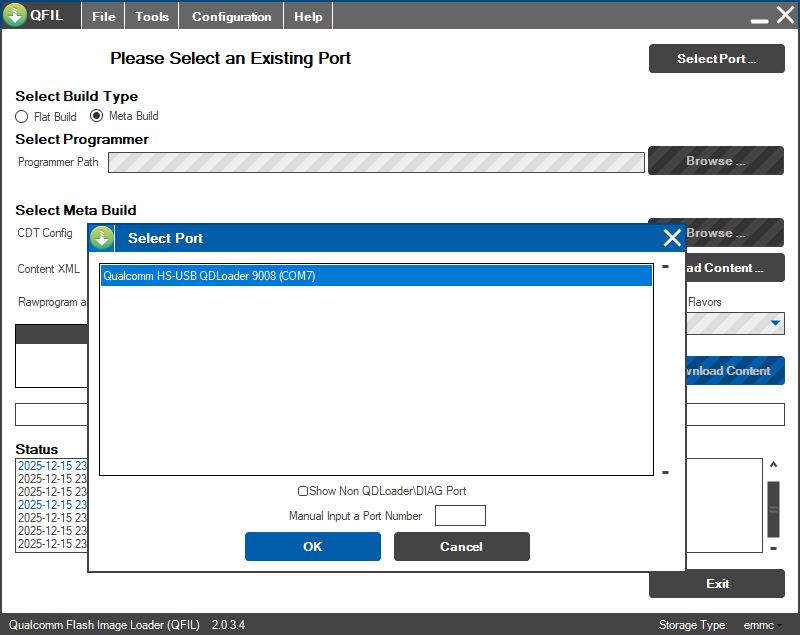Select Qualcomm HS-USB QDLoader 9008 (COM7) entry
This screenshot has width=800, height=635.
click(376, 276)
